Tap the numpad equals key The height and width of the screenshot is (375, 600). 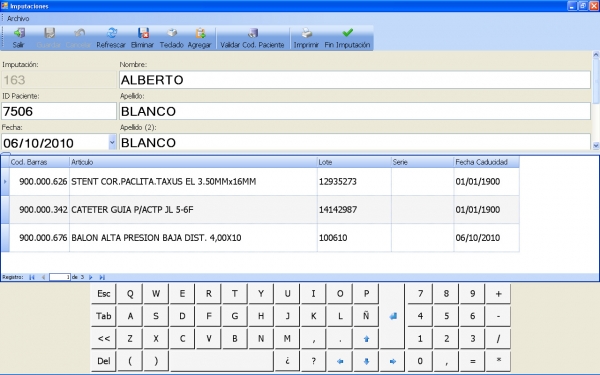point(473,361)
